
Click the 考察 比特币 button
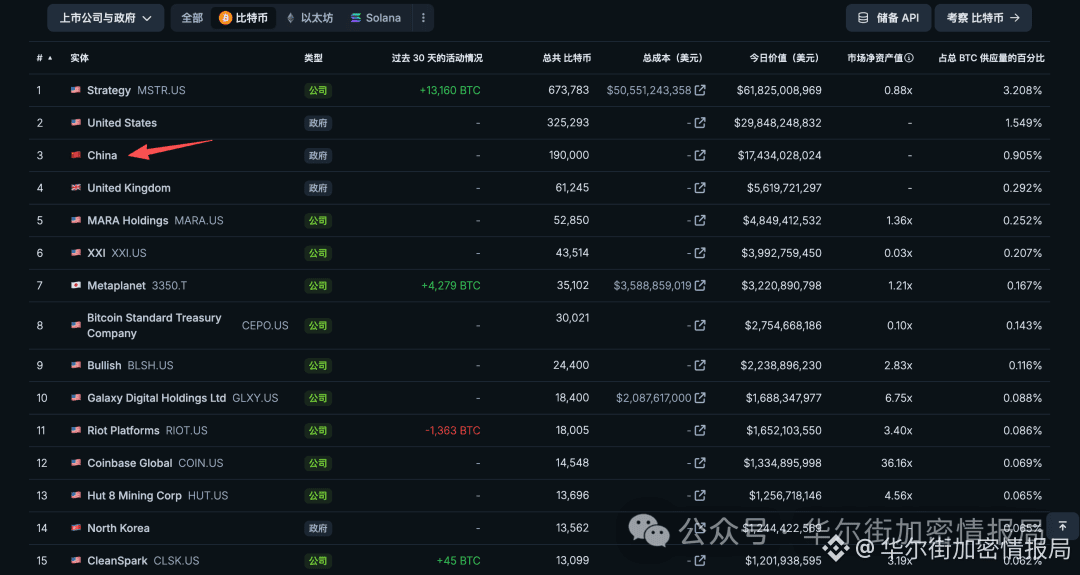983,18
